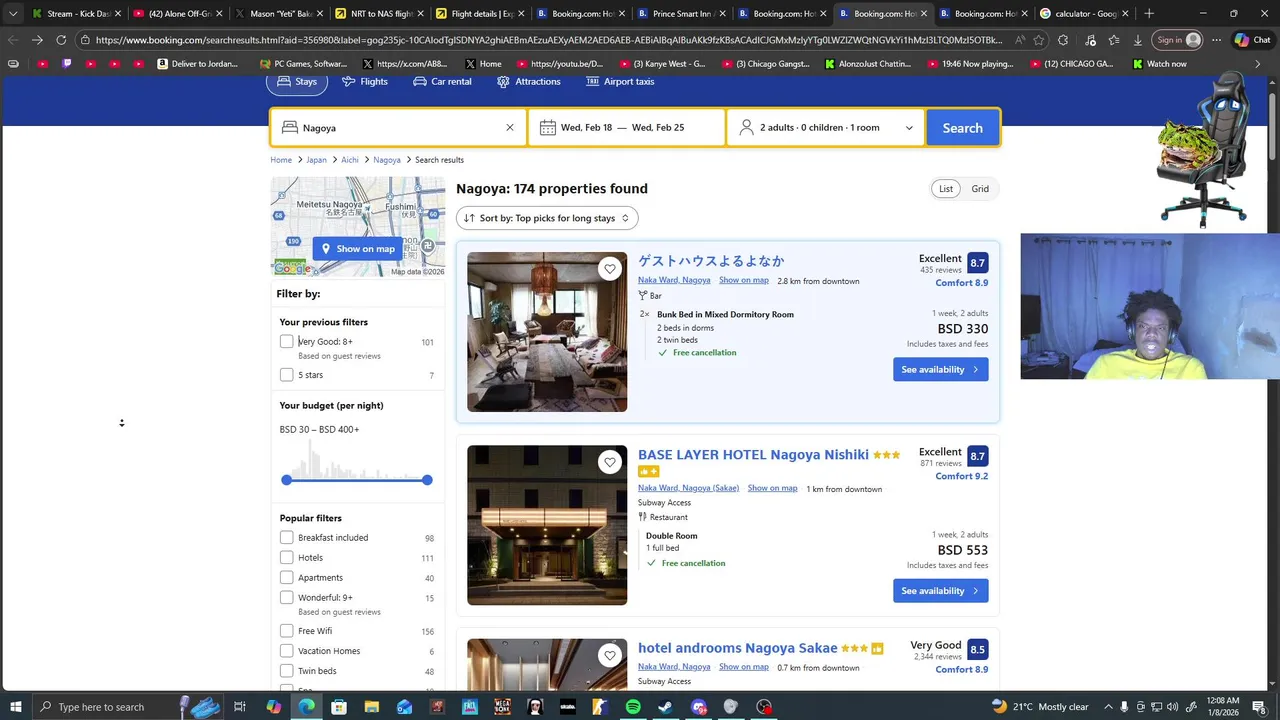Viewport: 1280px width, 720px height.
Task: Open the hotel androoms Nagoya Sakae title link
Action: point(738,648)
